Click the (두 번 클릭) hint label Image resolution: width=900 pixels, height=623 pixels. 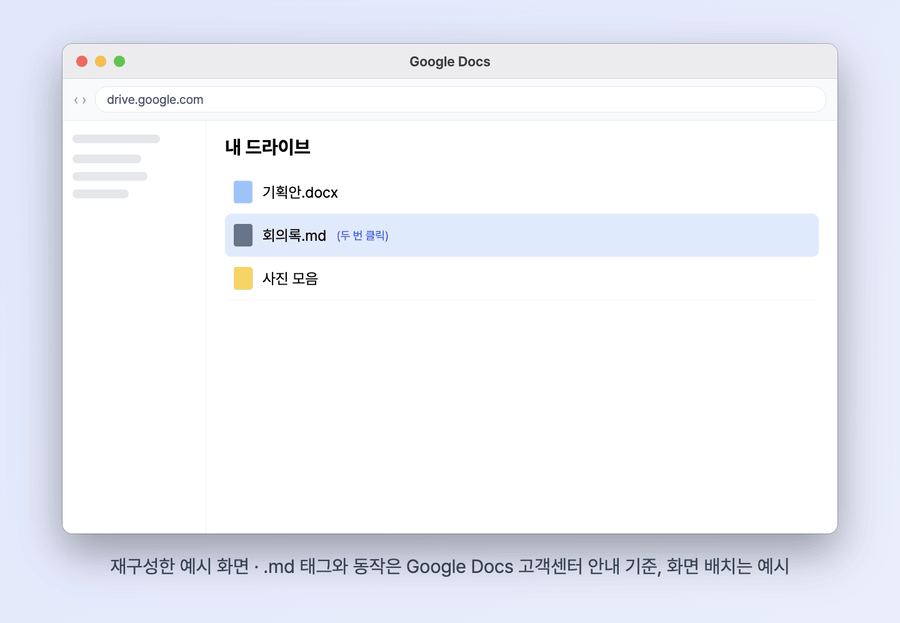tap(362, 235)
